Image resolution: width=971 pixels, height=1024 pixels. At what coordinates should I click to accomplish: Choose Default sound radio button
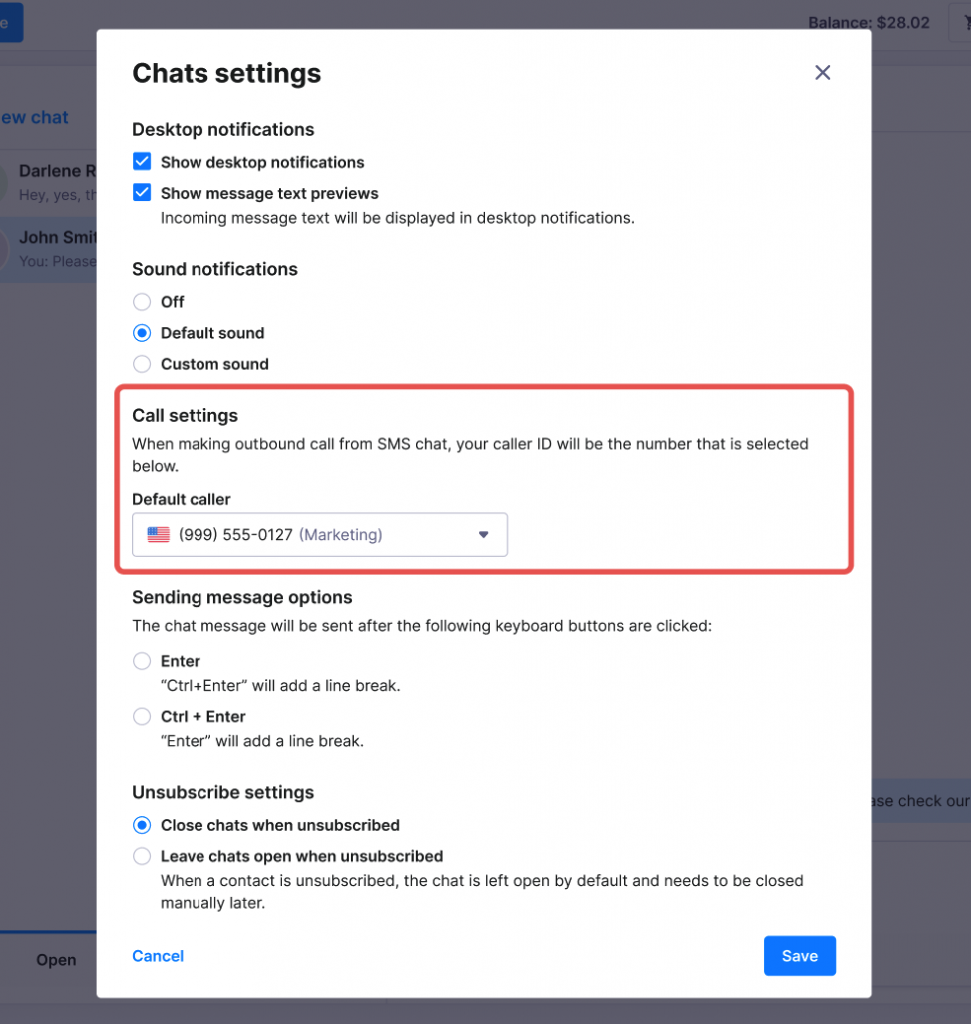(x=142, y=333)
